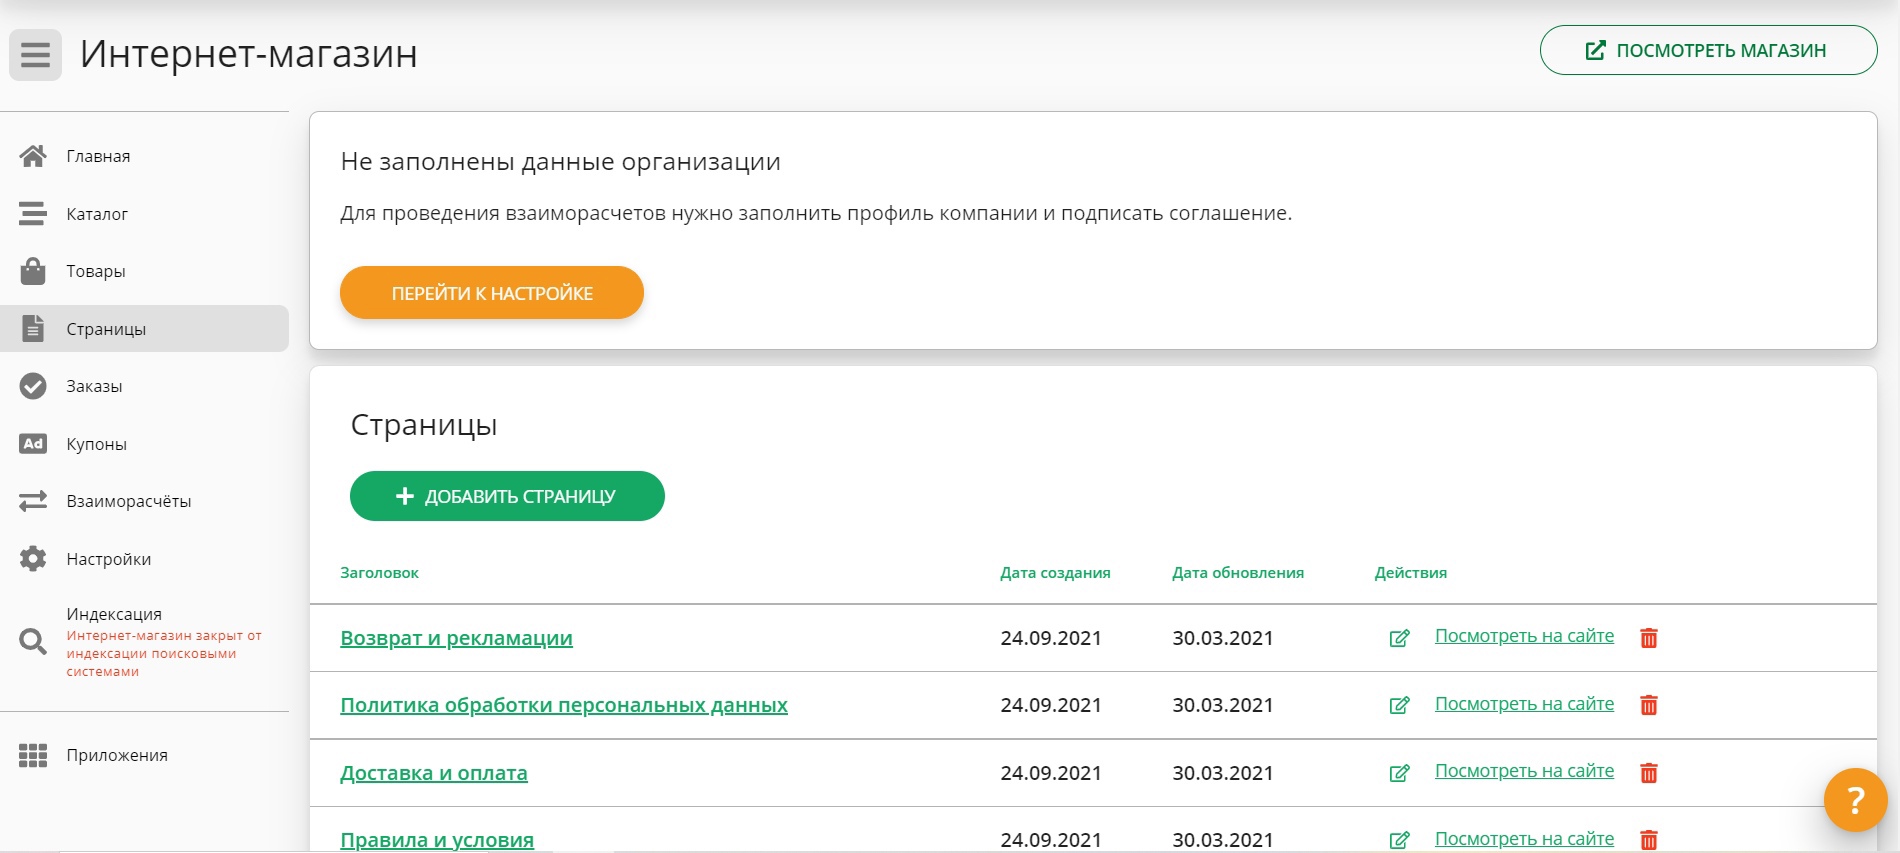Click the Дата создания column header
The height and width of the screenshot is (853, 1900).
tap(1055, 573)
